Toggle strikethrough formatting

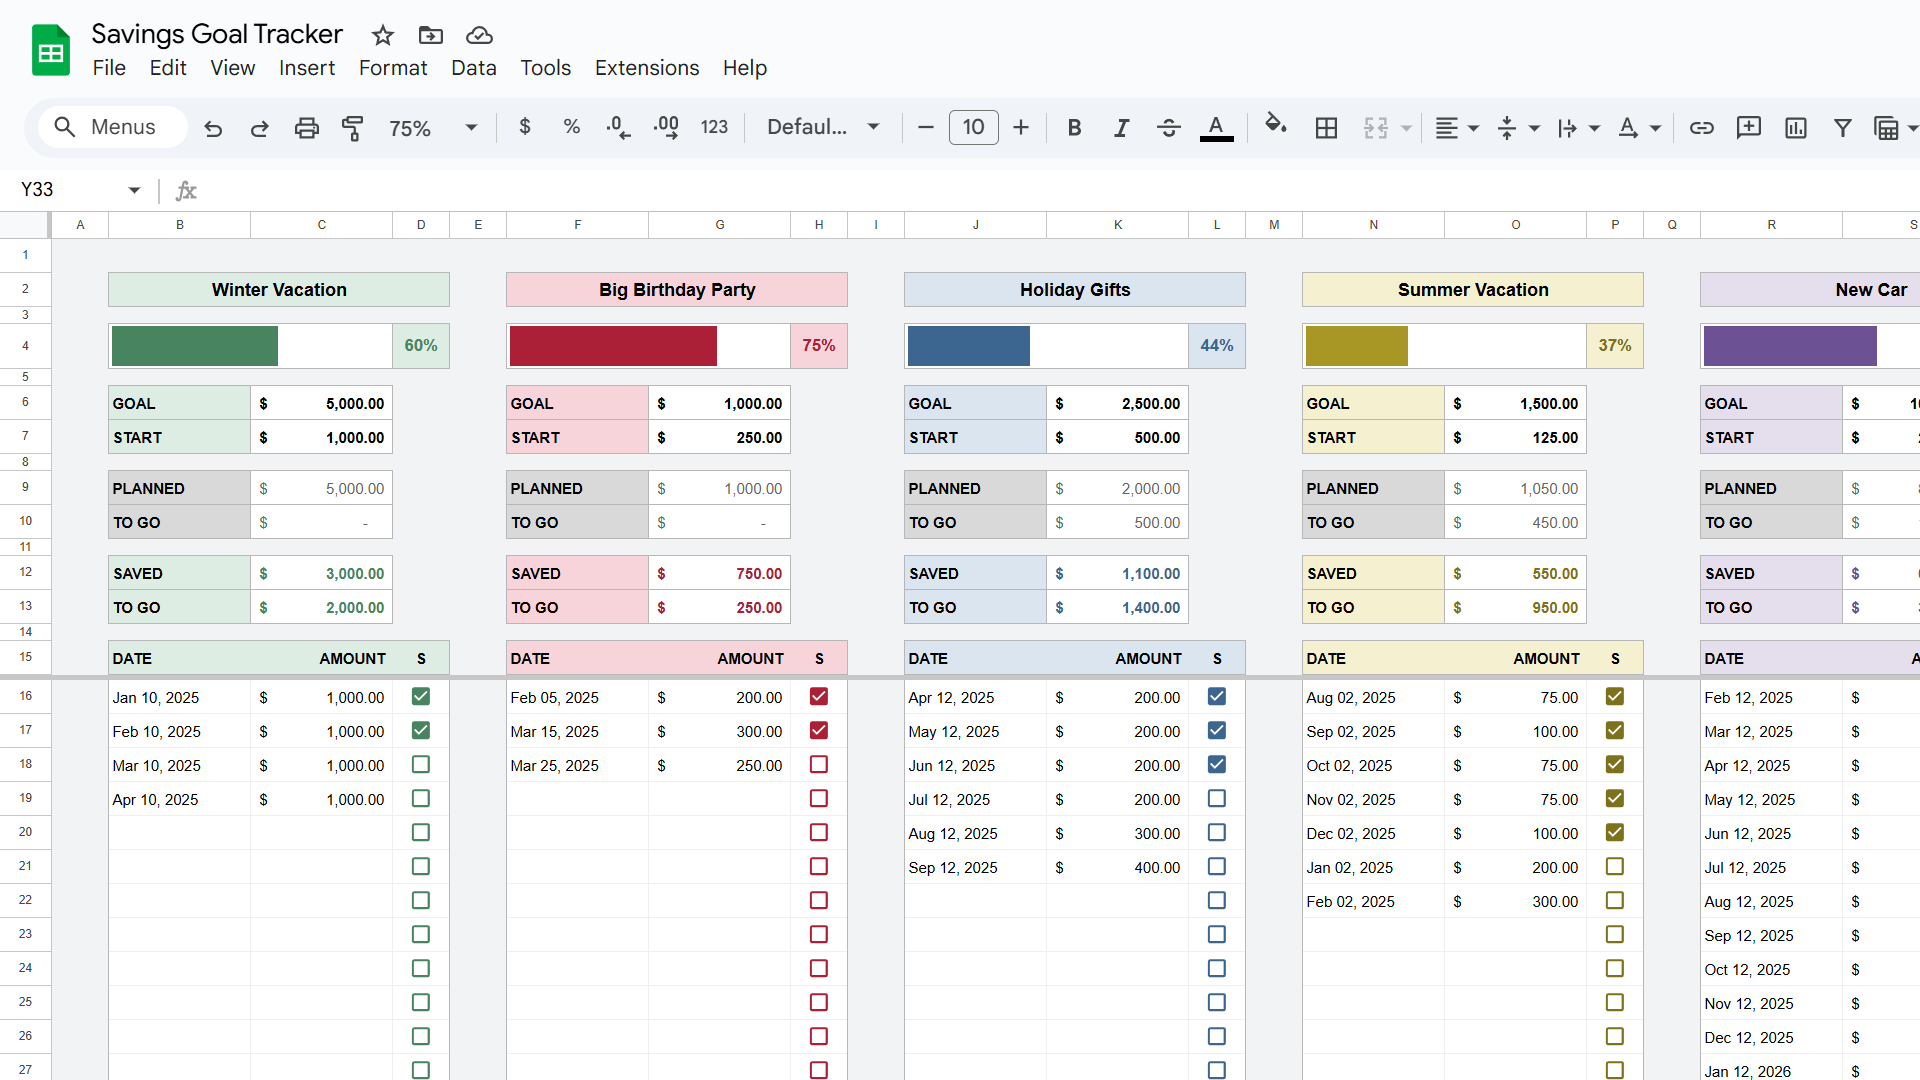point(1168,128)
